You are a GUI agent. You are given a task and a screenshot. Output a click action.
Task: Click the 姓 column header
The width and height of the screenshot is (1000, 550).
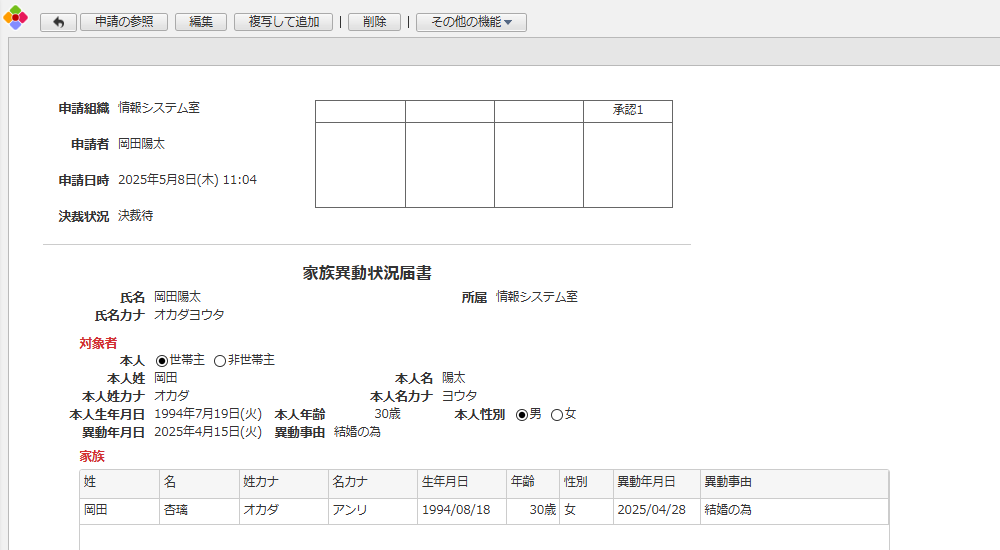[119, 483]
